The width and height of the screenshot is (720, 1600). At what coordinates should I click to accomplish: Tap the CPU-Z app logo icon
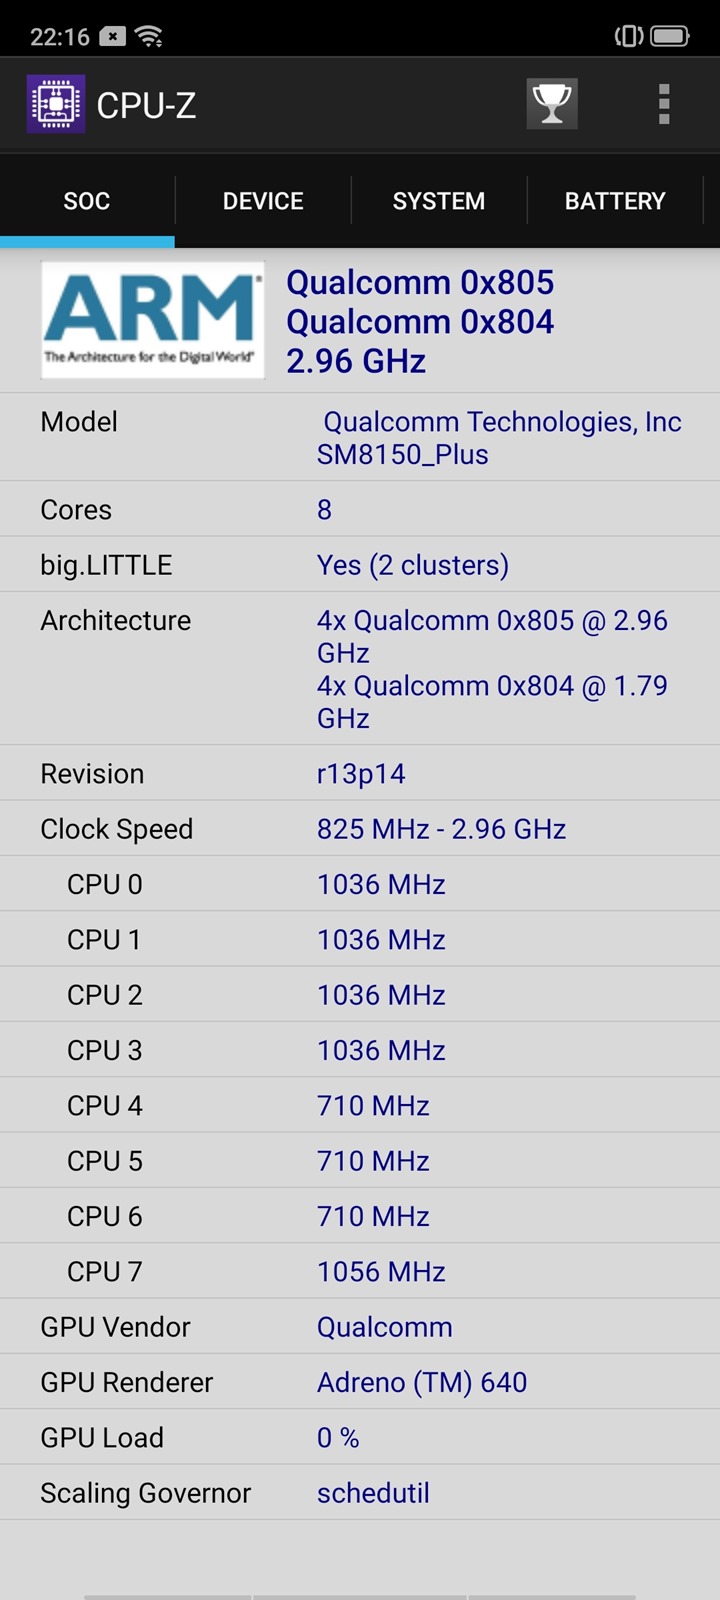click(56, 104)
